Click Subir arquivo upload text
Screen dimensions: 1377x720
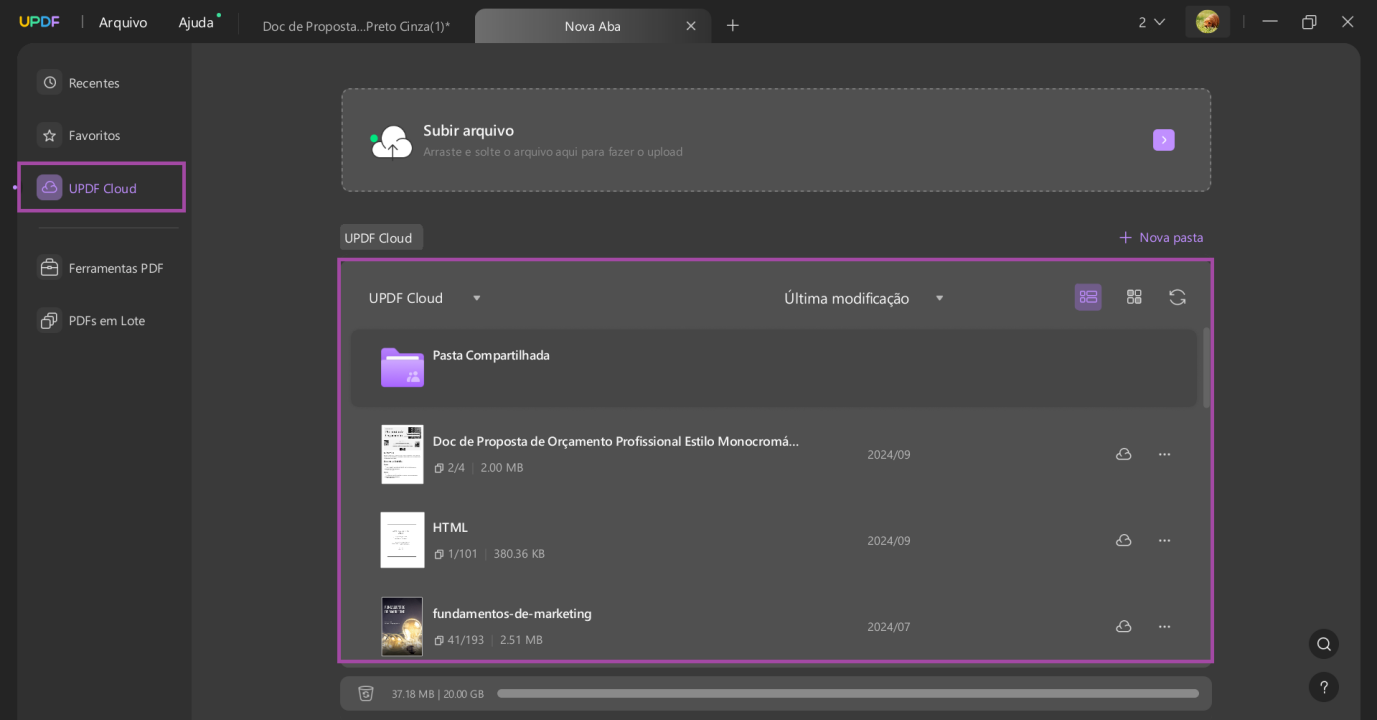pos(468,130)
